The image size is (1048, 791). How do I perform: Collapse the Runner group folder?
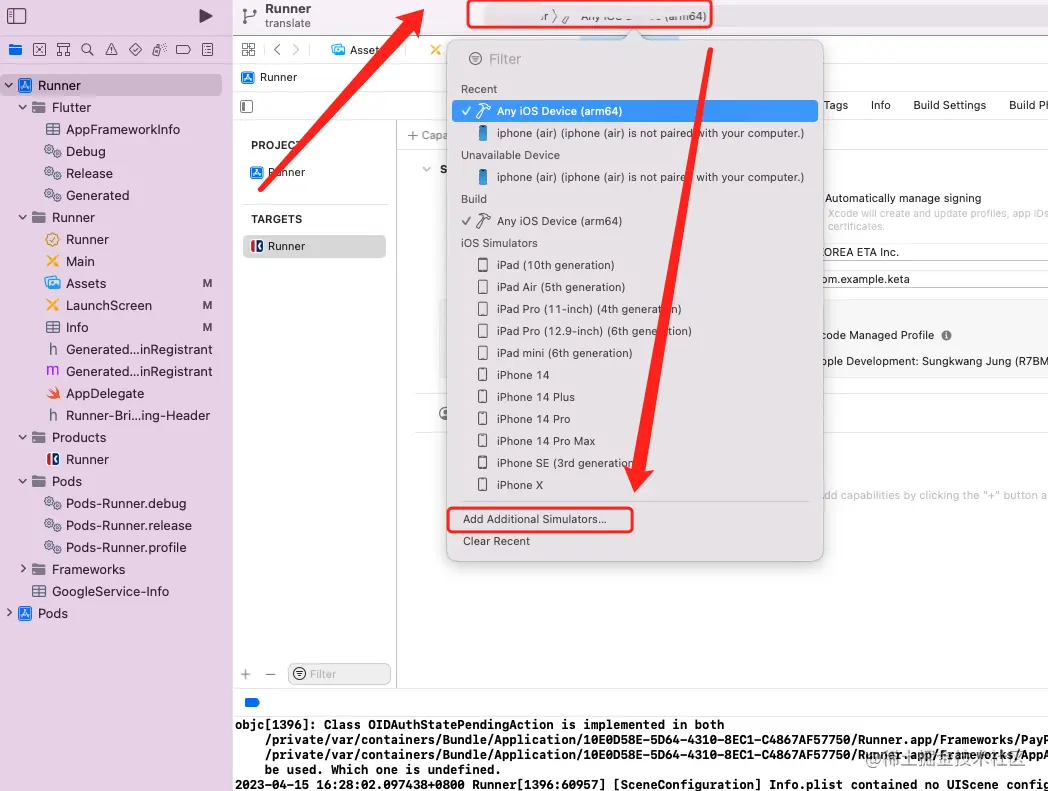pos(23,217)
